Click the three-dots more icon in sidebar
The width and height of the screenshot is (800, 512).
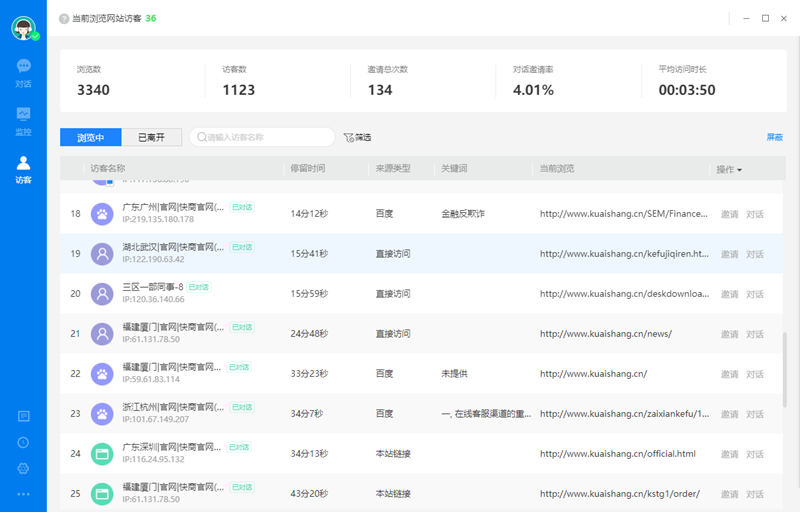23,494
